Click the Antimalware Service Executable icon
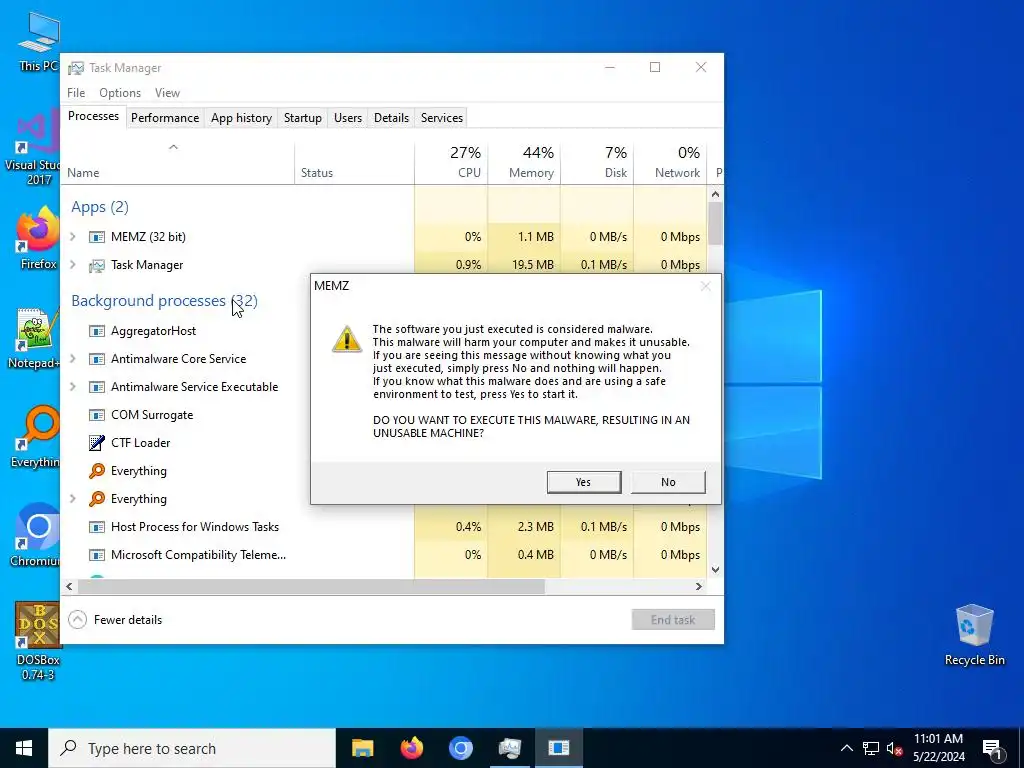Screen dimensions: 1024x768 [97, 387]
